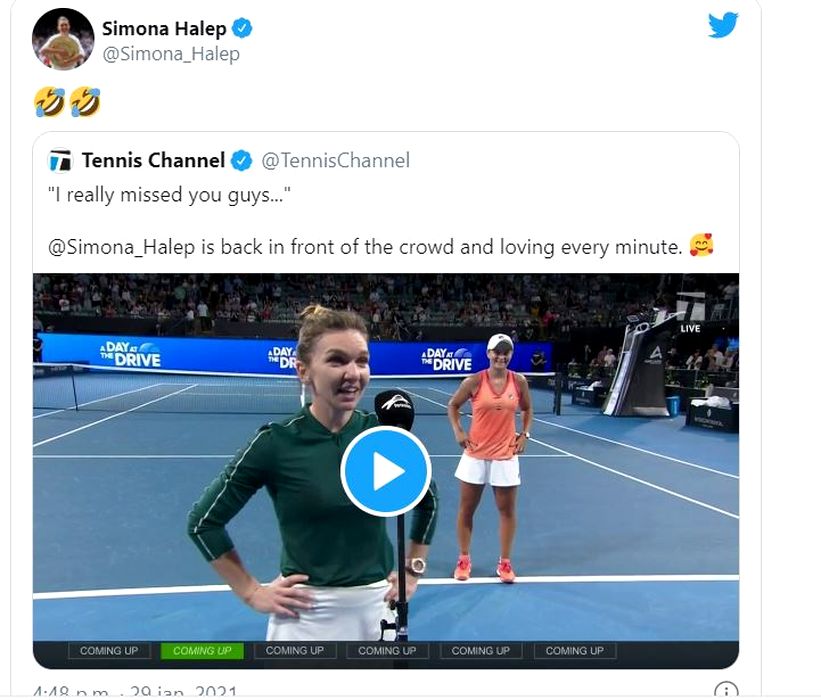
Task: Follow the @Simona_Halep mention in quoted text
Action: (x=116, y=246)
